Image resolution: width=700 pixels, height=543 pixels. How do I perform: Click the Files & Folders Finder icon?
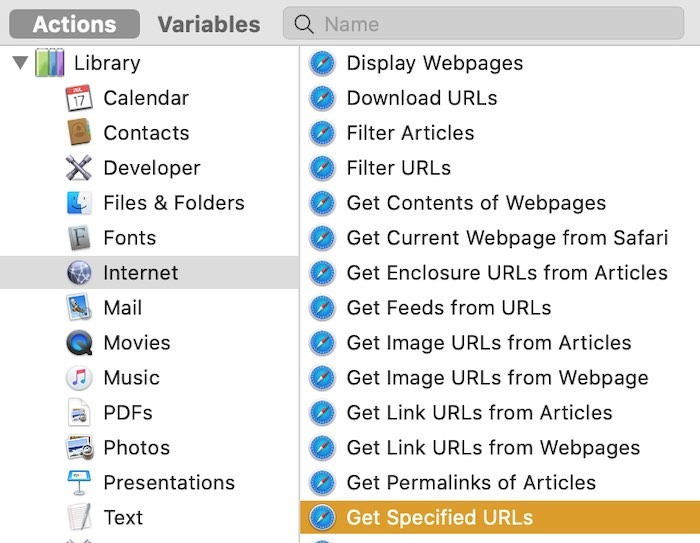coord(79,203)
